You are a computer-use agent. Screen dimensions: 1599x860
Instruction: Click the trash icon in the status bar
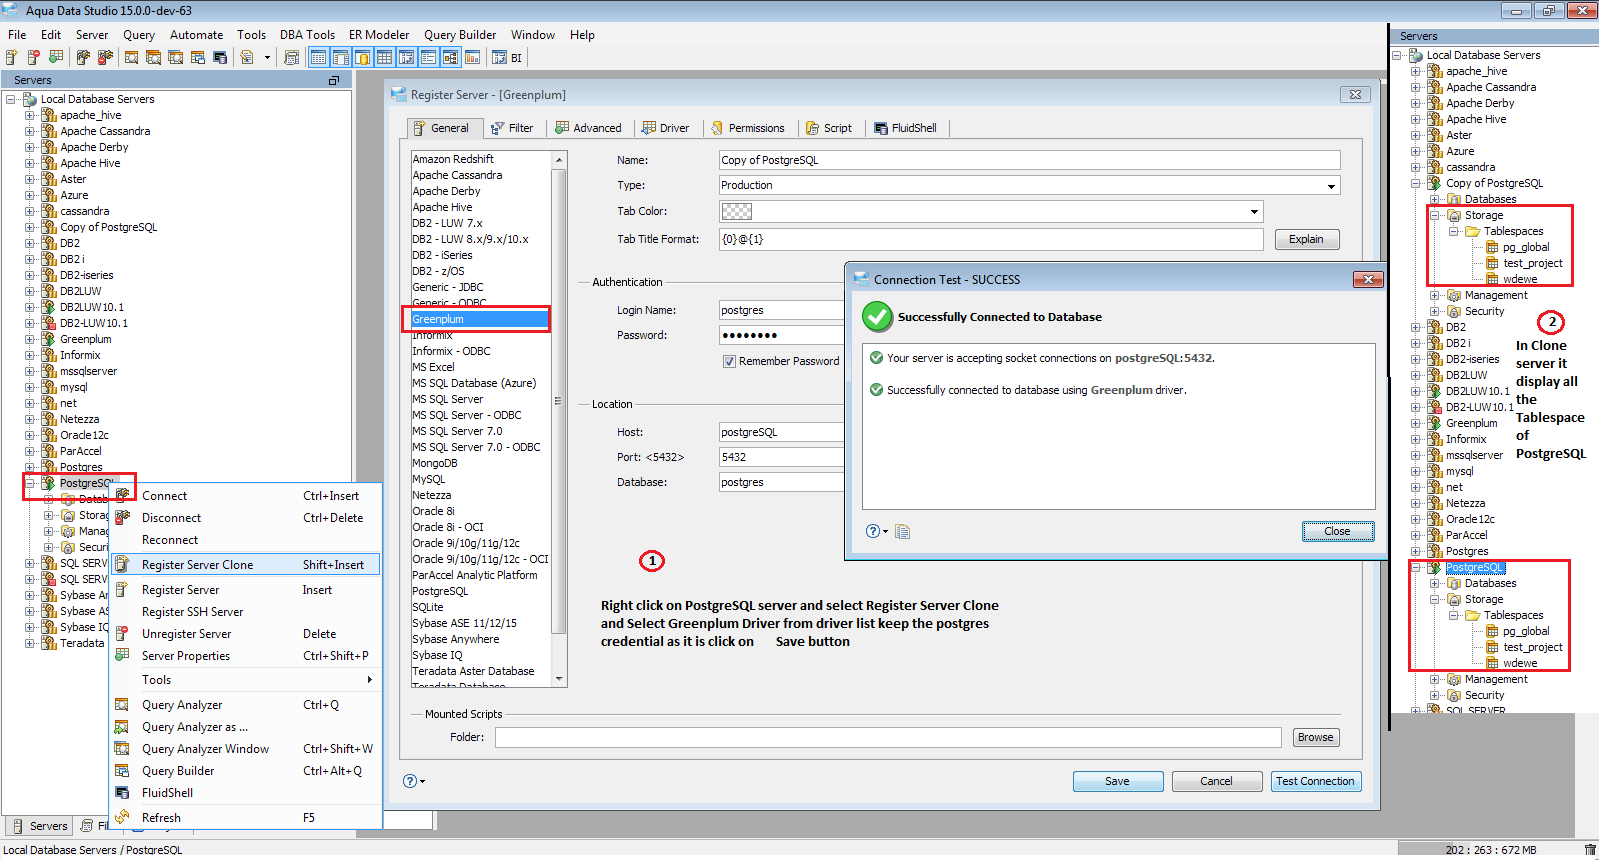click(1590, 850)
